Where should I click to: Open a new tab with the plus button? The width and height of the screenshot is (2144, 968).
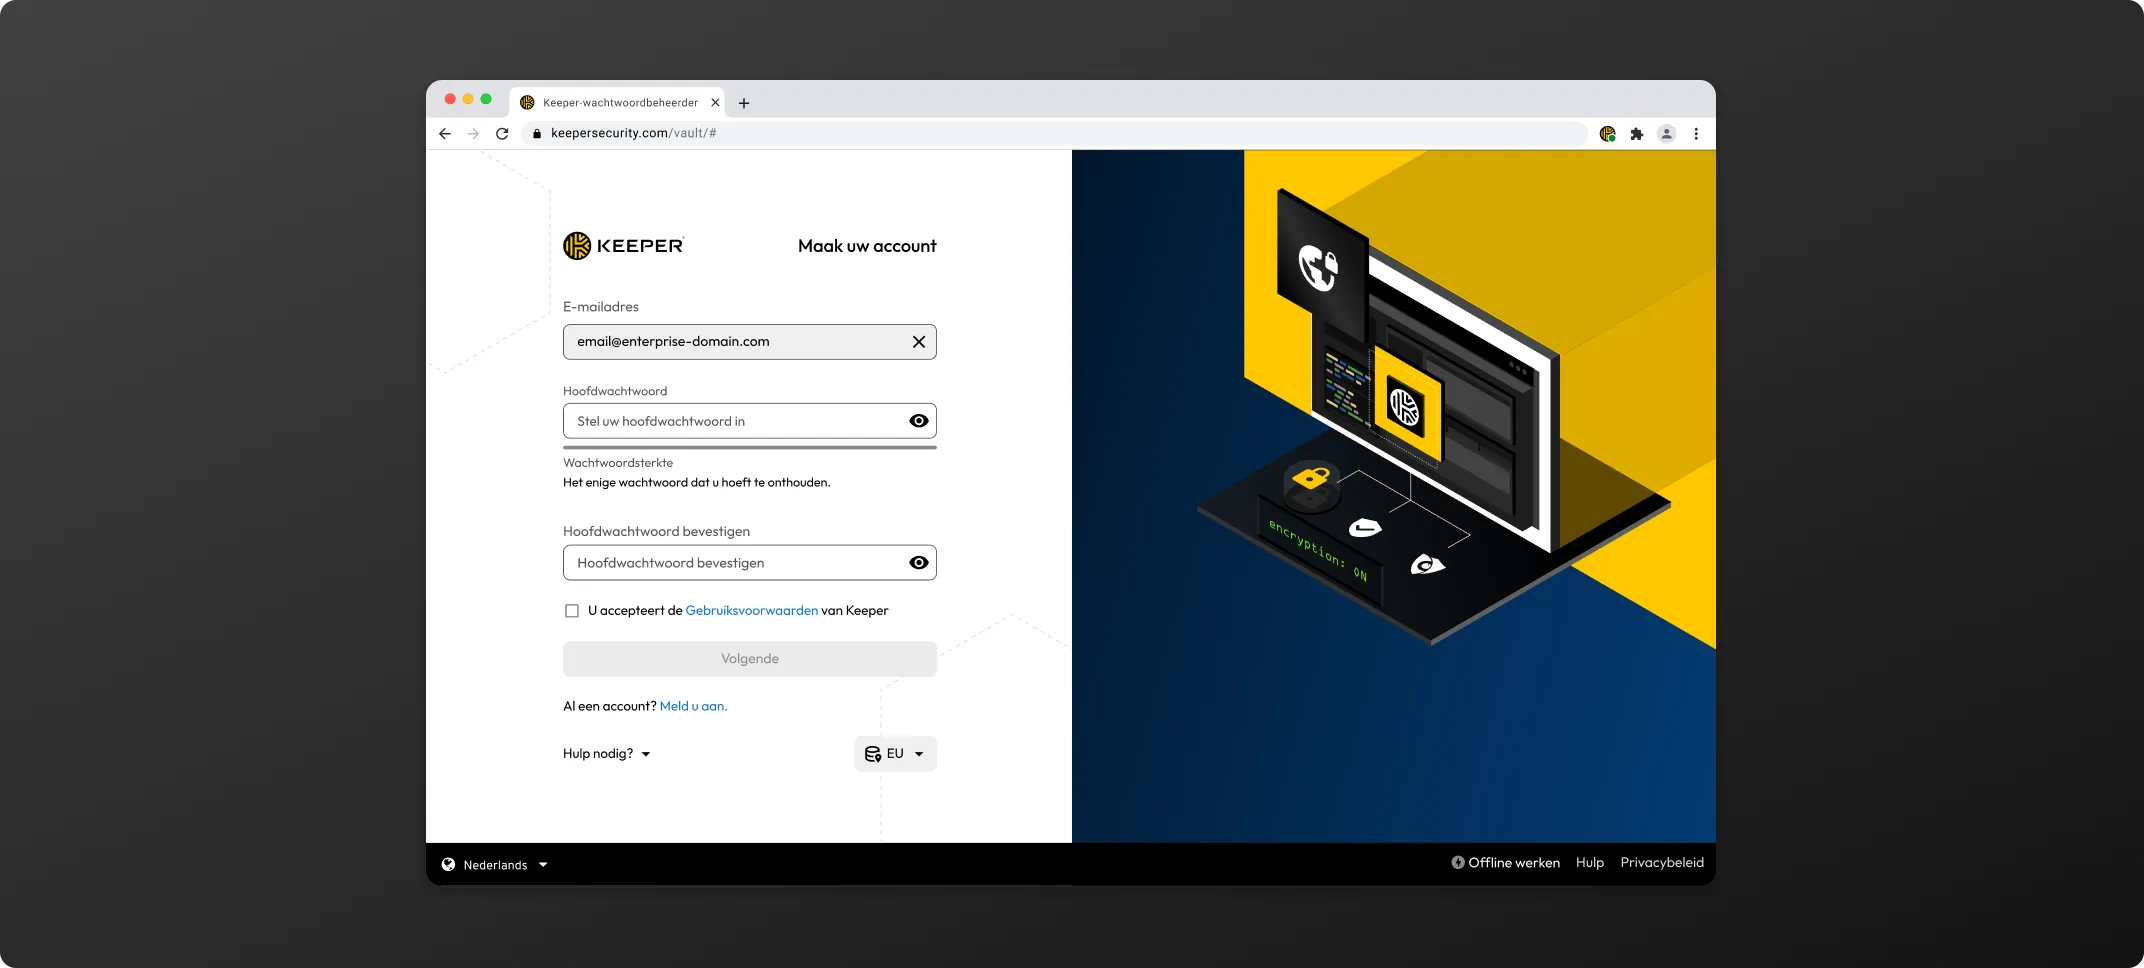(x=744, y=103)
